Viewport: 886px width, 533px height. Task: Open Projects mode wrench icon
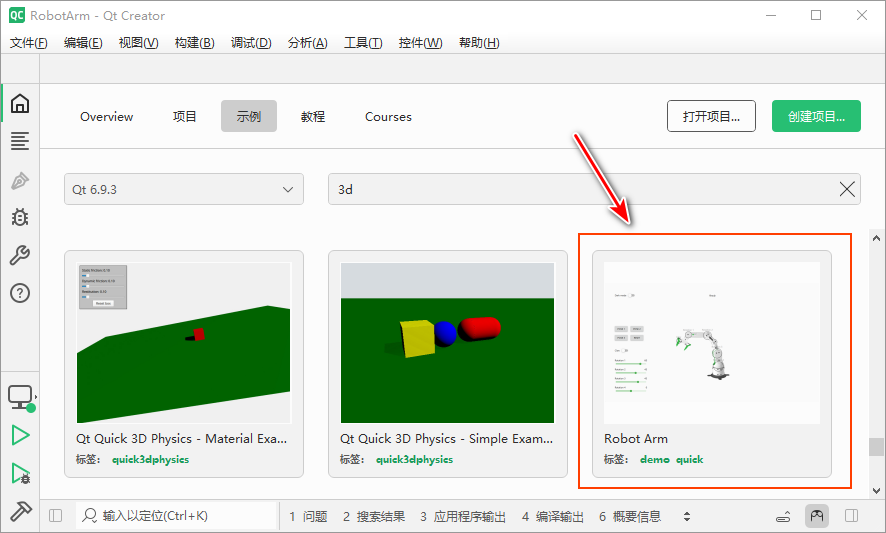click(x=19, y=255)
